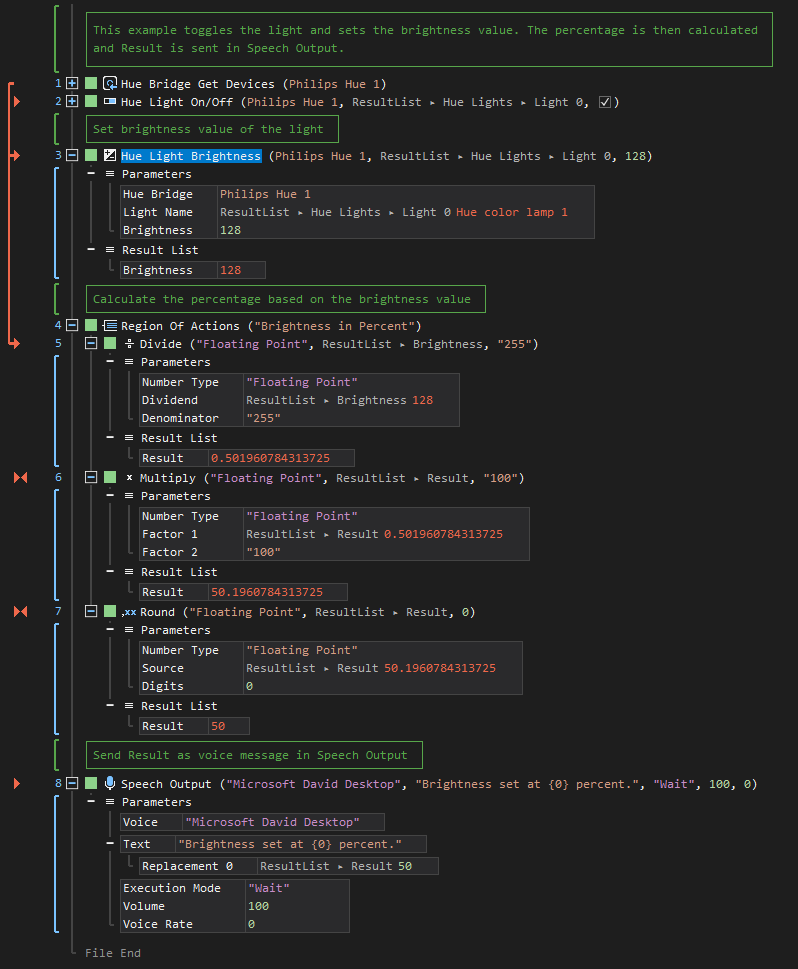Click the list icon beside Result List under Multiply
Image resolution: width=798 pixels, height=969 pixels.
click(x=129, y=572)
